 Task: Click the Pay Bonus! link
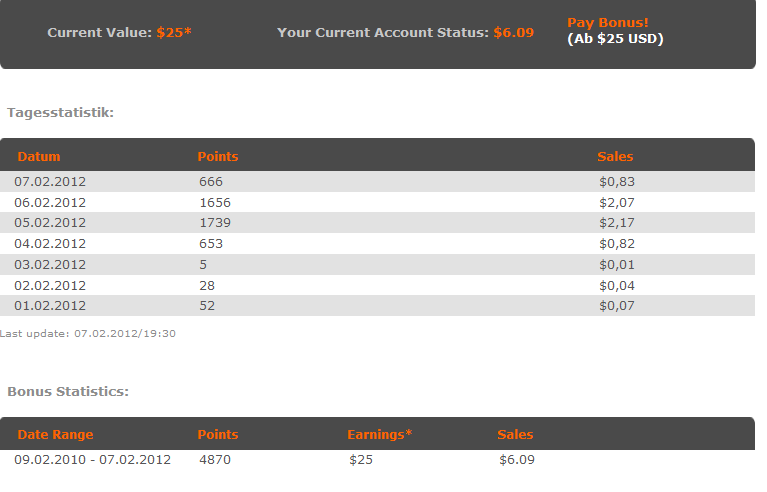607,22
